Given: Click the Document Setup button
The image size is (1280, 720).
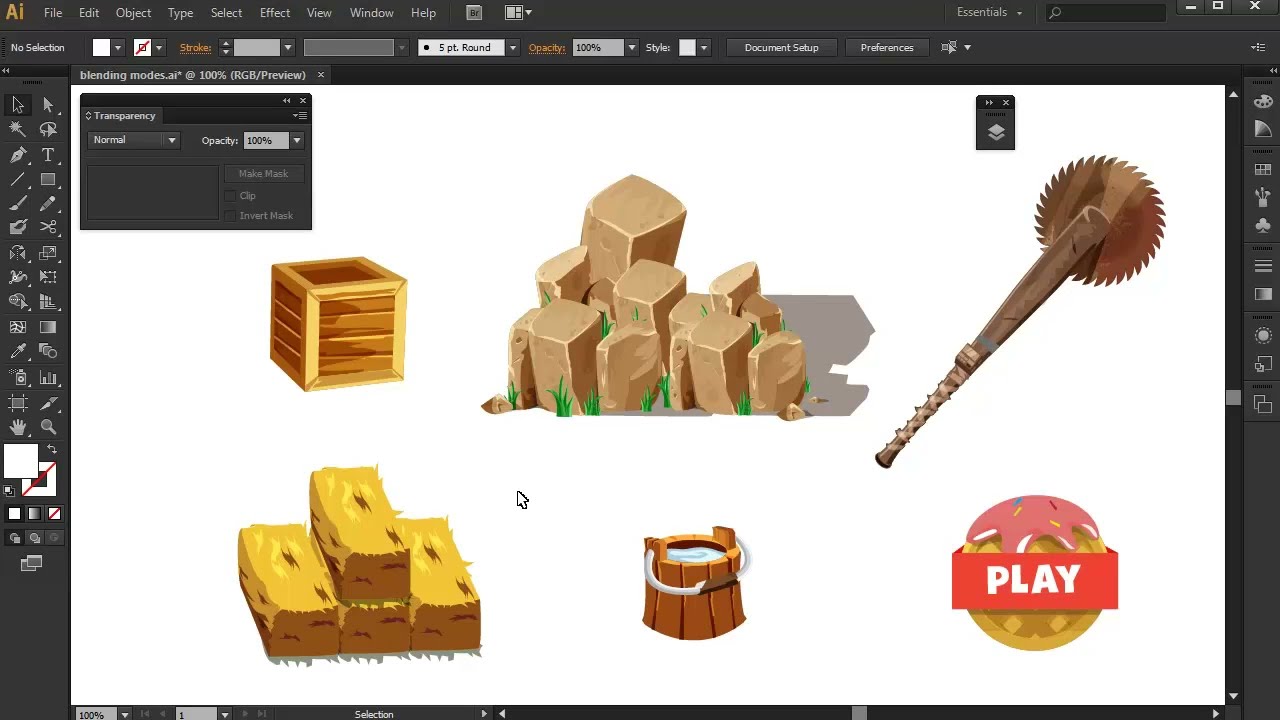Looking at the screenshot, I should (x=781, y=47).
